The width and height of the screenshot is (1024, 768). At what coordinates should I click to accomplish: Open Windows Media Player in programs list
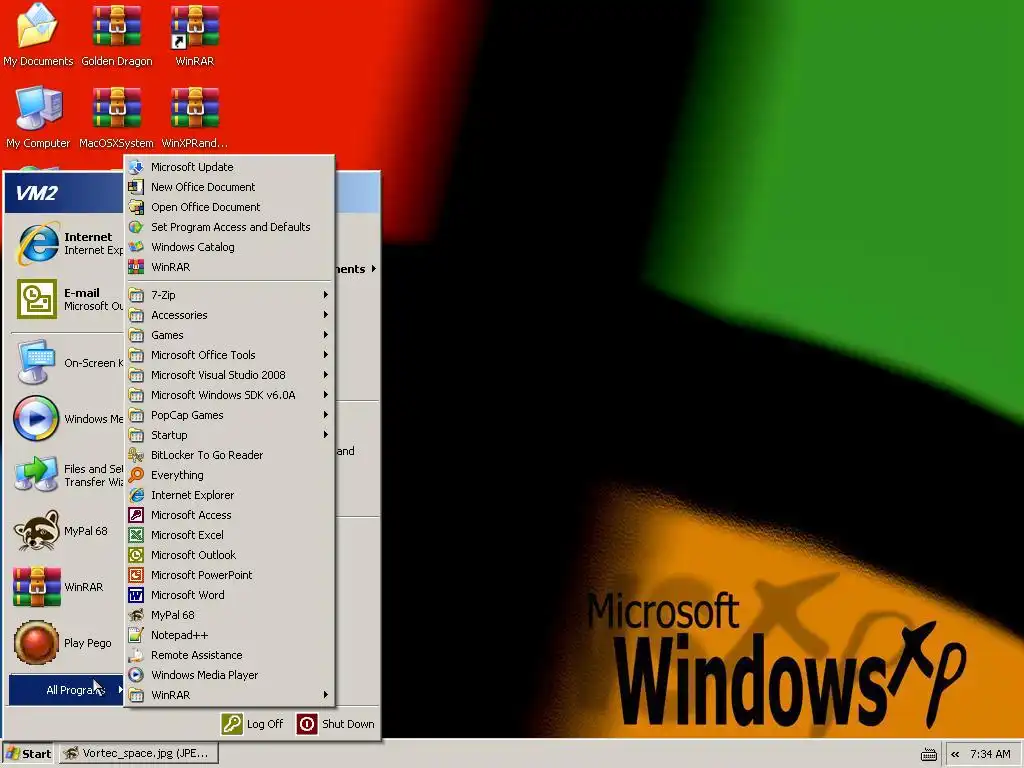tap(229, 675)
